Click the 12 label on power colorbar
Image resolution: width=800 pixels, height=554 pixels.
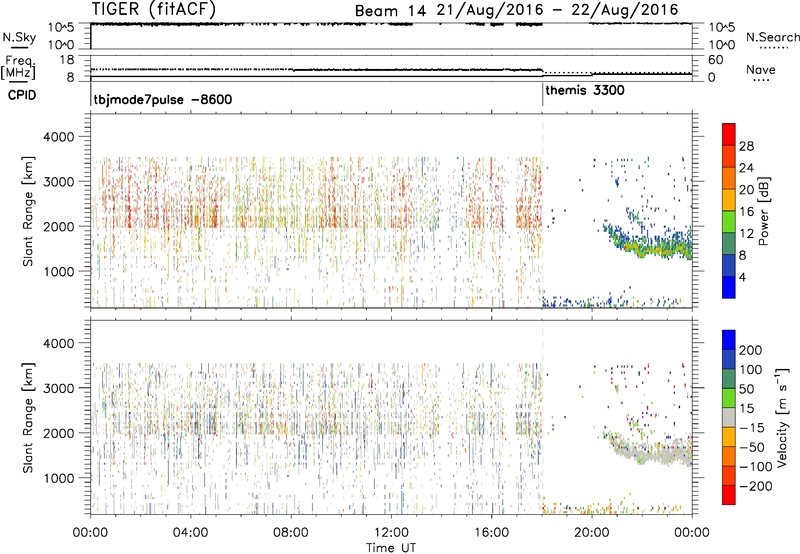point(746,234)
